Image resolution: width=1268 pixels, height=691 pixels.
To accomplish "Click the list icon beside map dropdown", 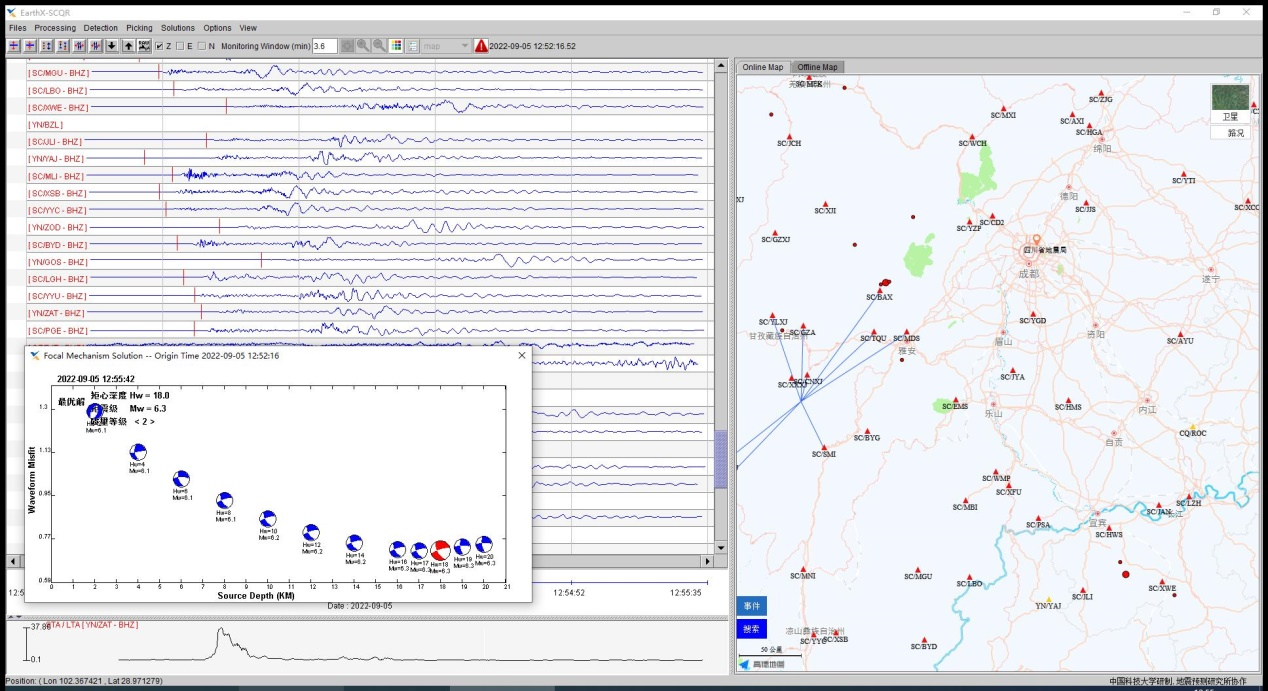I will tap(413, 46).
